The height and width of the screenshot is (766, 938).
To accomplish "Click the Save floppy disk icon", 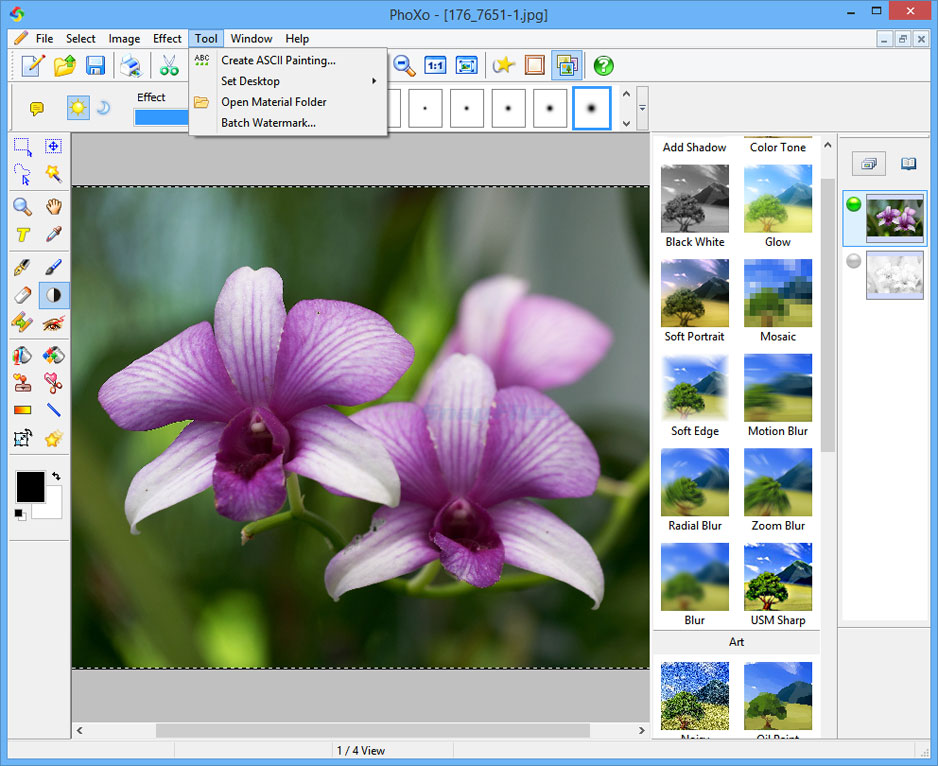I will [x=95, y=66].
